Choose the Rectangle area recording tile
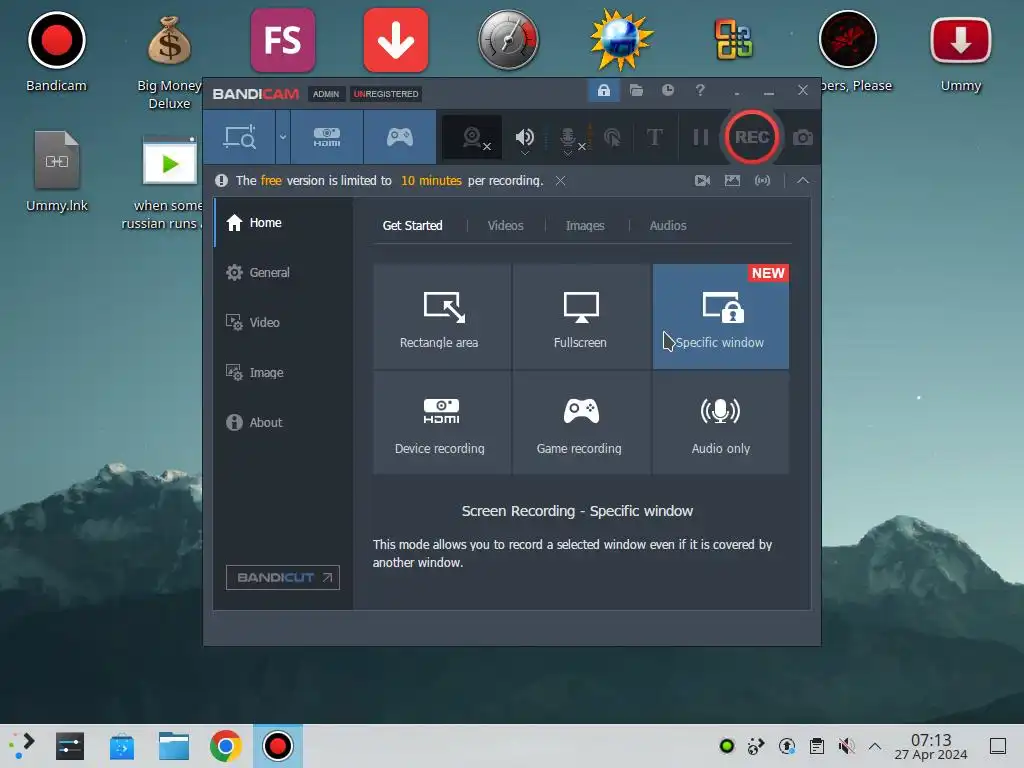The height and width of the screenshot is (768, 1024). pos(442,317)
